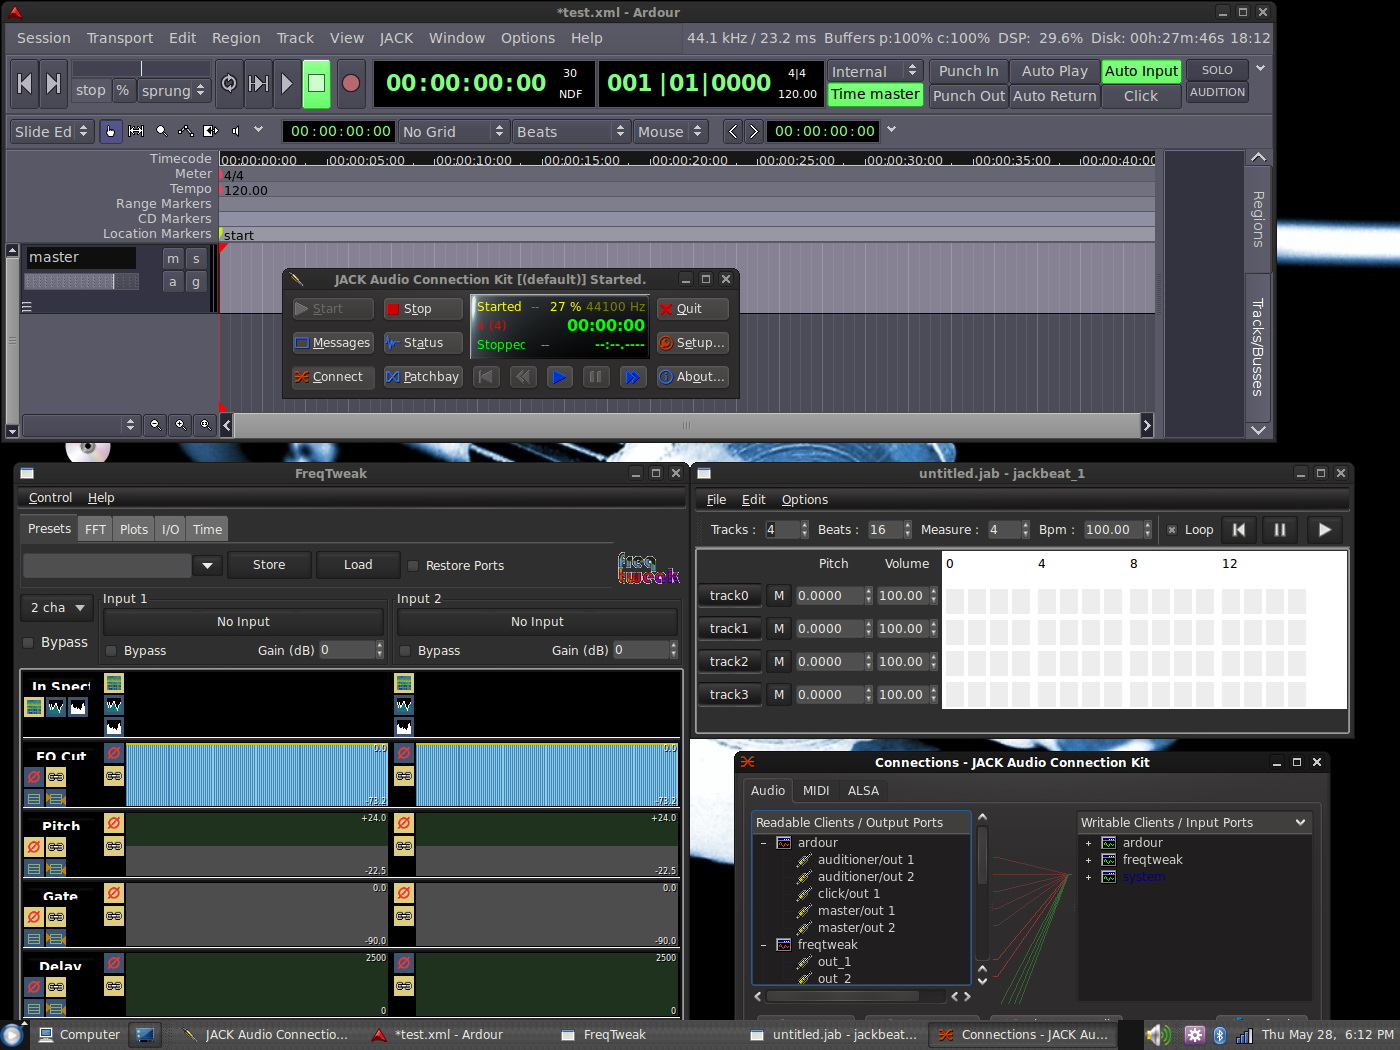1400x1050 pixels.
Task: Mute track0 with its M button
Action: click(778, 596)
